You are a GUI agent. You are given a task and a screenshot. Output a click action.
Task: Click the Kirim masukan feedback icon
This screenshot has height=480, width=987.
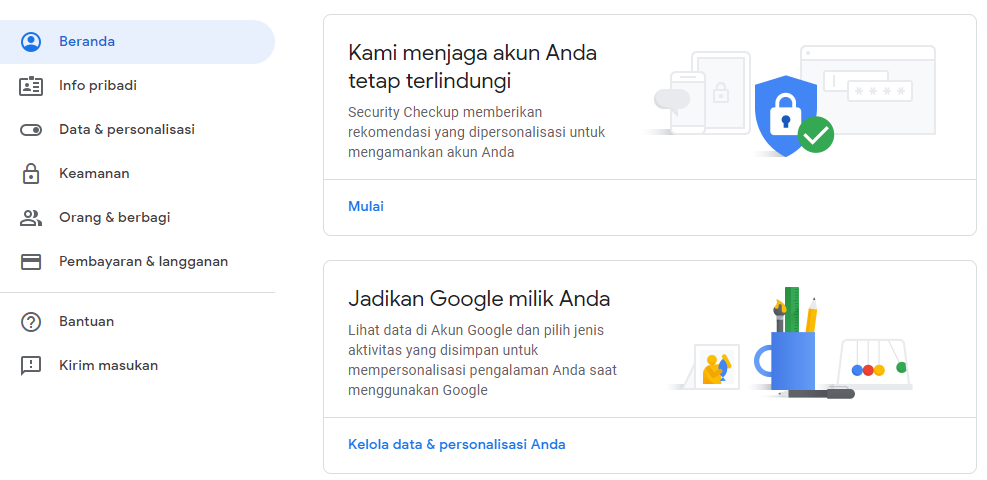tap(31, 366)
